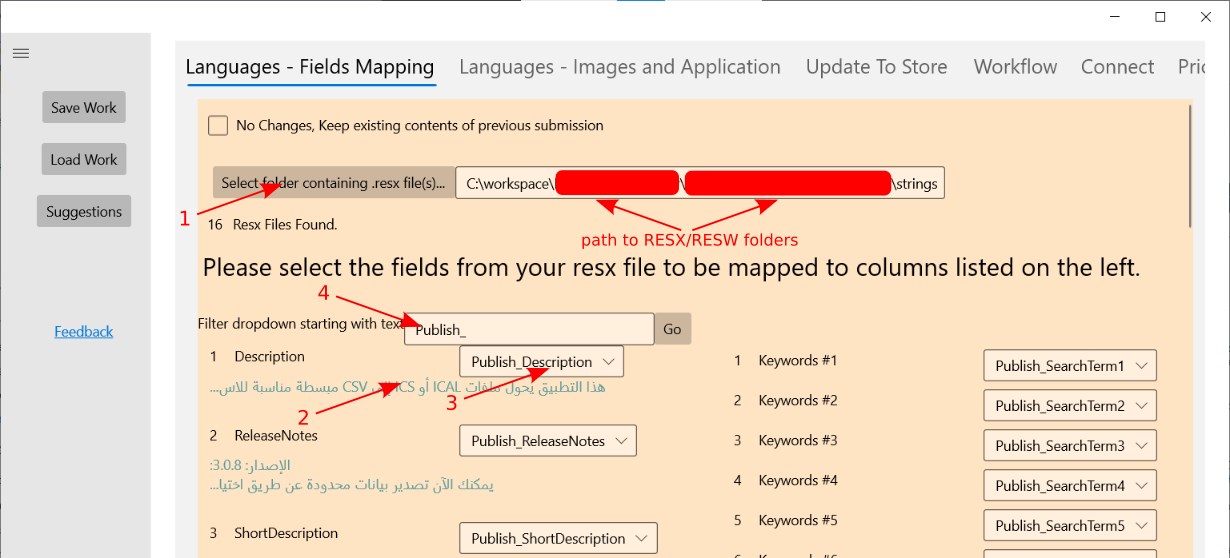Viewport: 1230px width, 558px height.
Task: Open the Update To Store tab
Action: click(876, 67)
